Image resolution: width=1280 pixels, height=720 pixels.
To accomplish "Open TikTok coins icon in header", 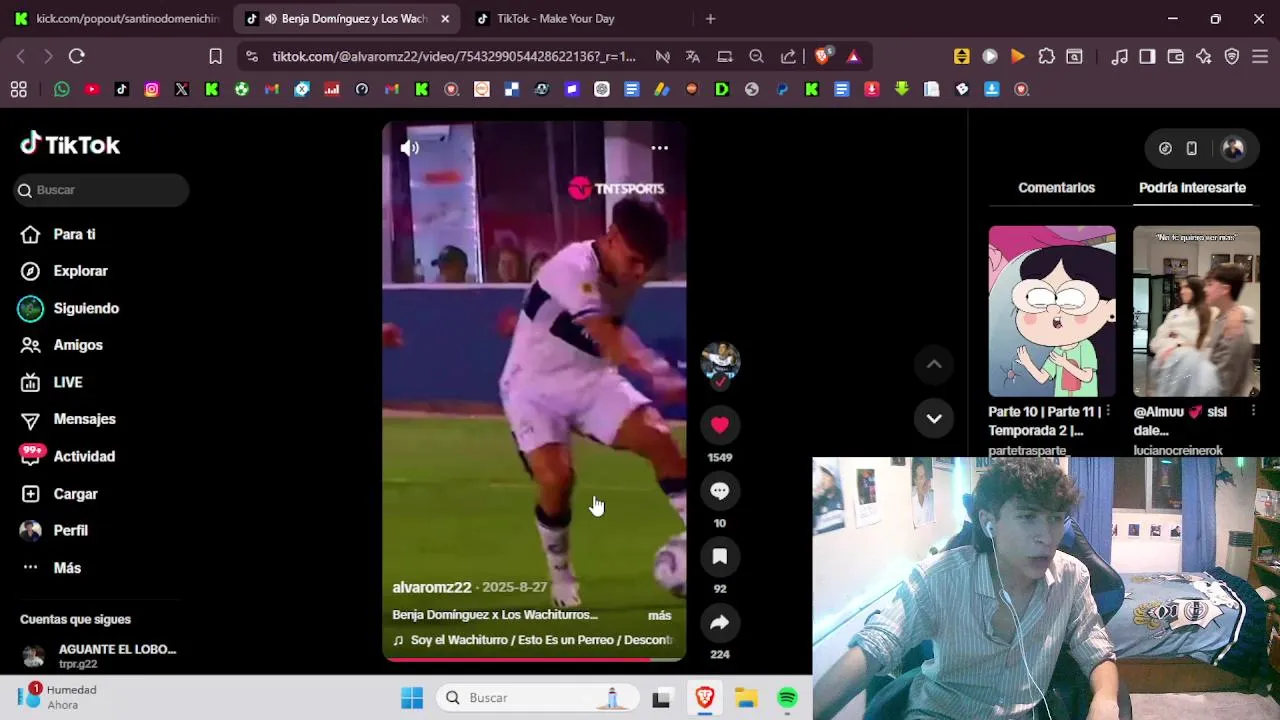I will click(1165, 148).
